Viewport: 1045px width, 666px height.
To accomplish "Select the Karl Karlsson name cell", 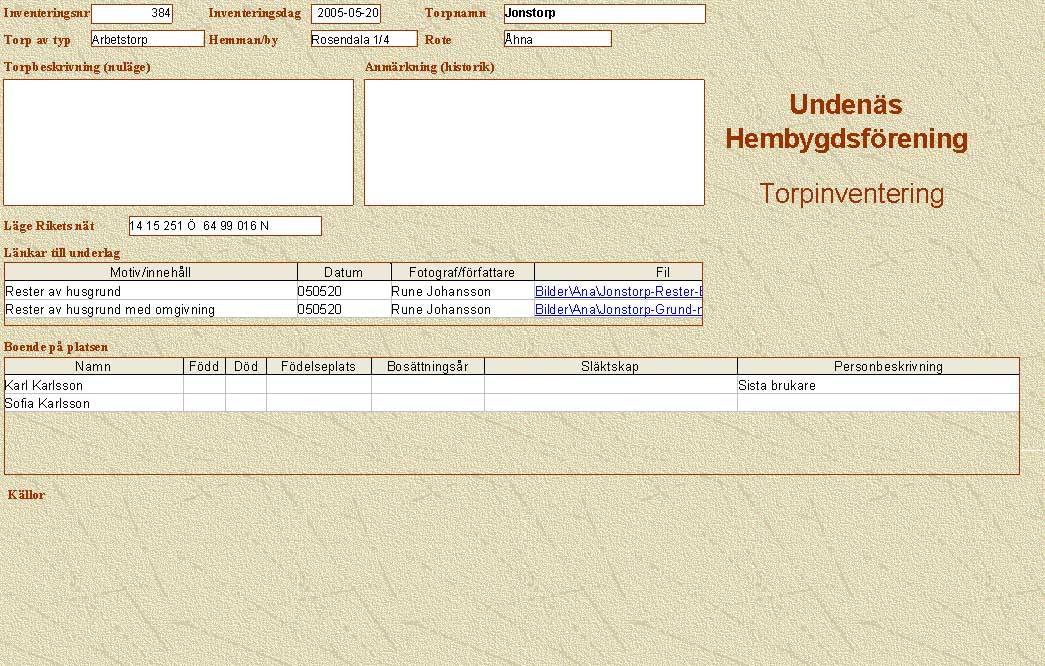I will coord(94,385).
